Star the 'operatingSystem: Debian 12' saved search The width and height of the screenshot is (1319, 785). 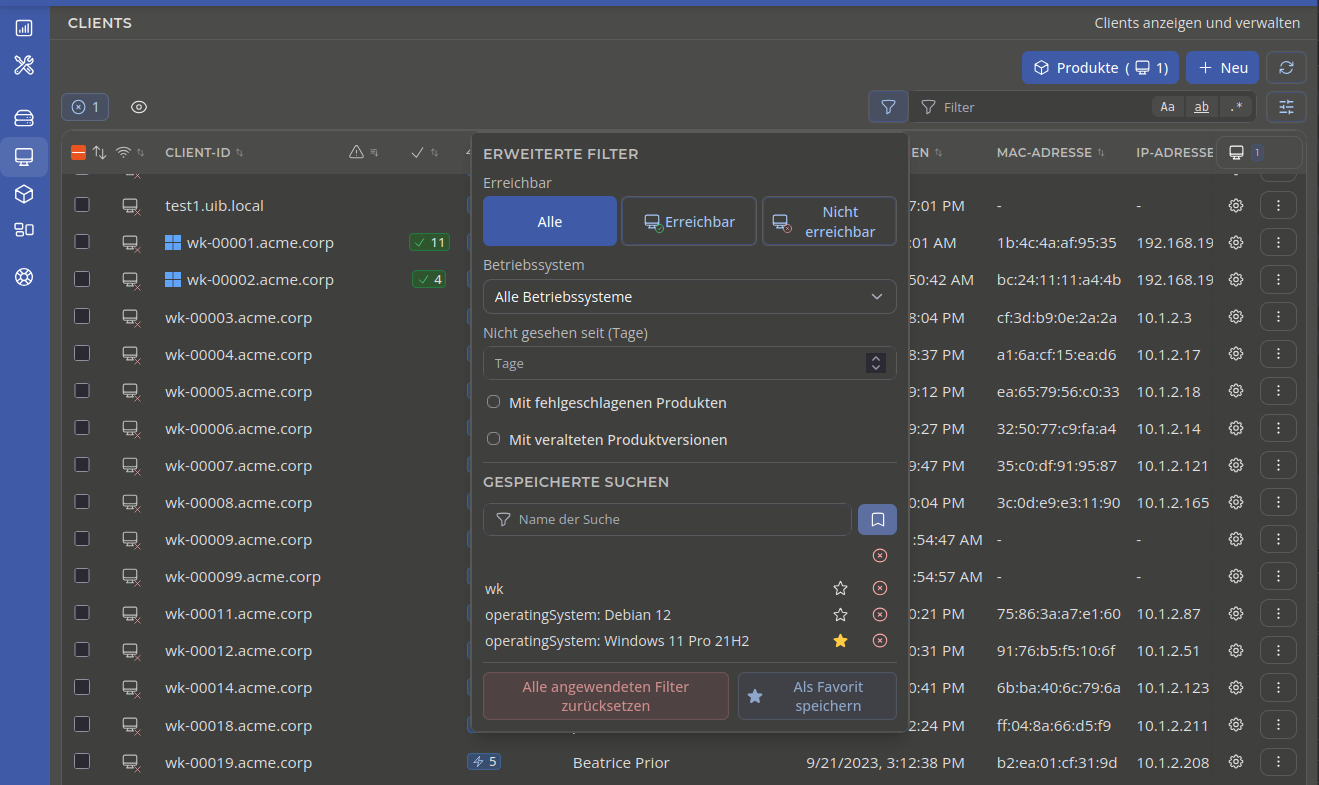841,615
